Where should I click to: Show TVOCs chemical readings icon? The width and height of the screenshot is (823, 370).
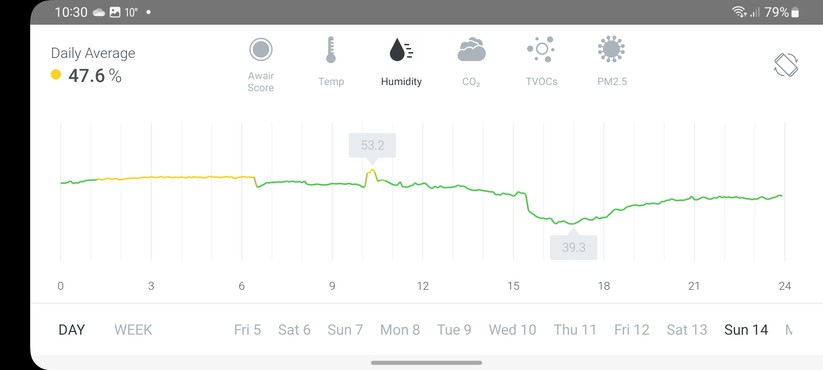(x=541, y=49)
